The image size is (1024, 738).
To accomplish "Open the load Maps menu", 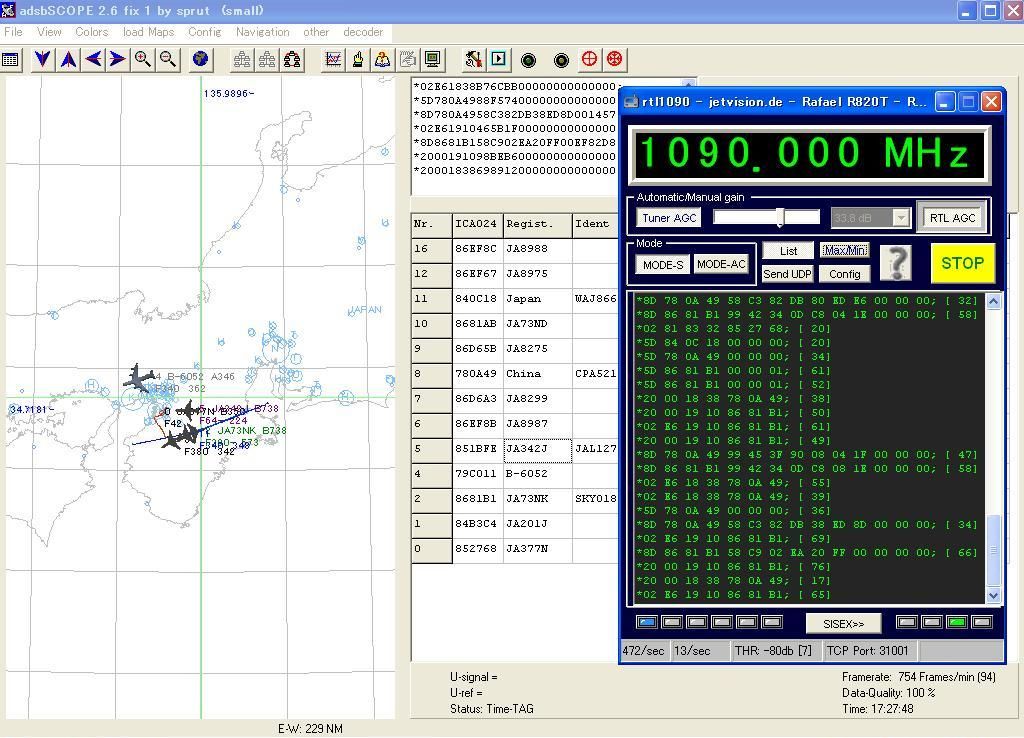I will click(148, 32).
